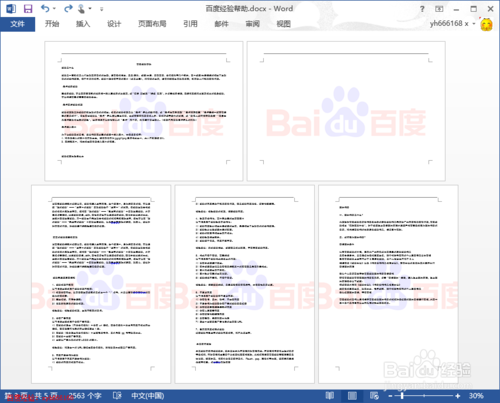Save the document with the floppy disk icon
Image resolution: width=500 pixels, height=403 pixels.
point(28,9)
